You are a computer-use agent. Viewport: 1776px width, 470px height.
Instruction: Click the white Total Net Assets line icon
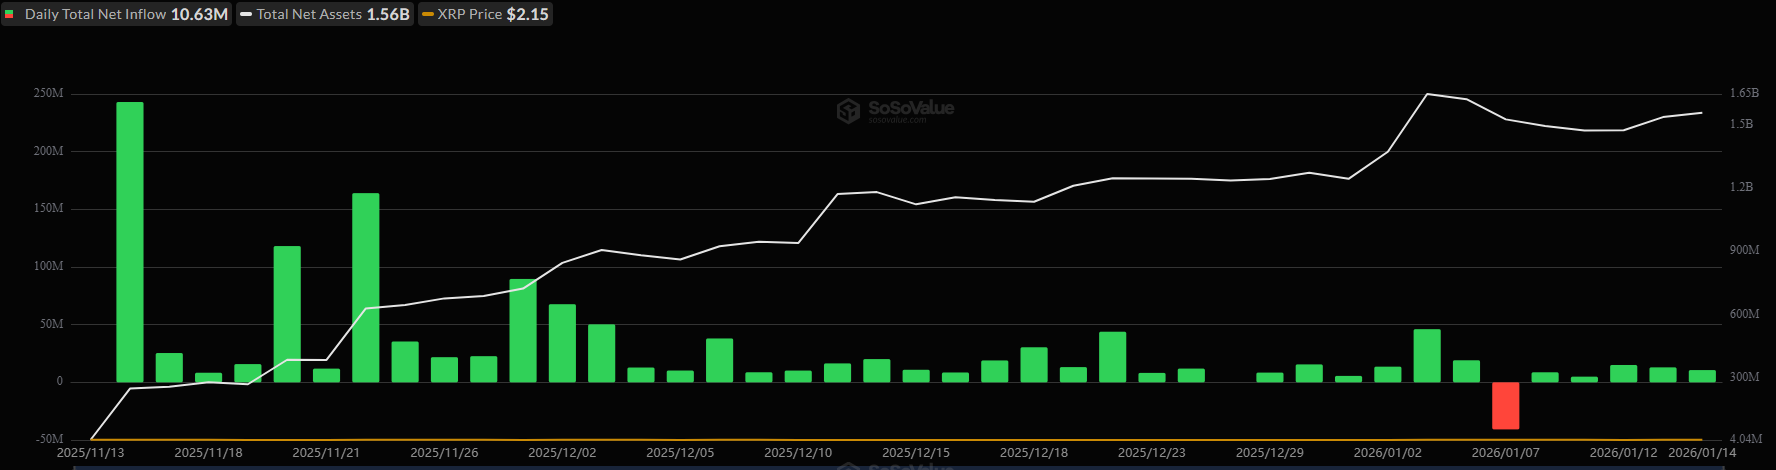click(x=246, y=14)
